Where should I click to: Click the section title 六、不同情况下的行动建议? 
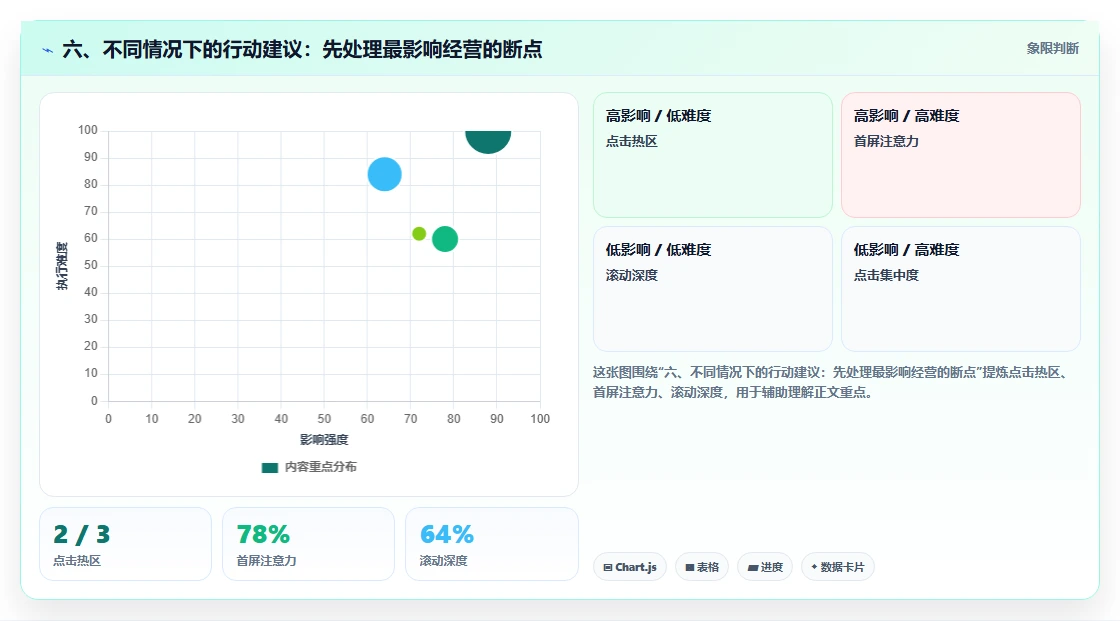click(x=302, y=49)
